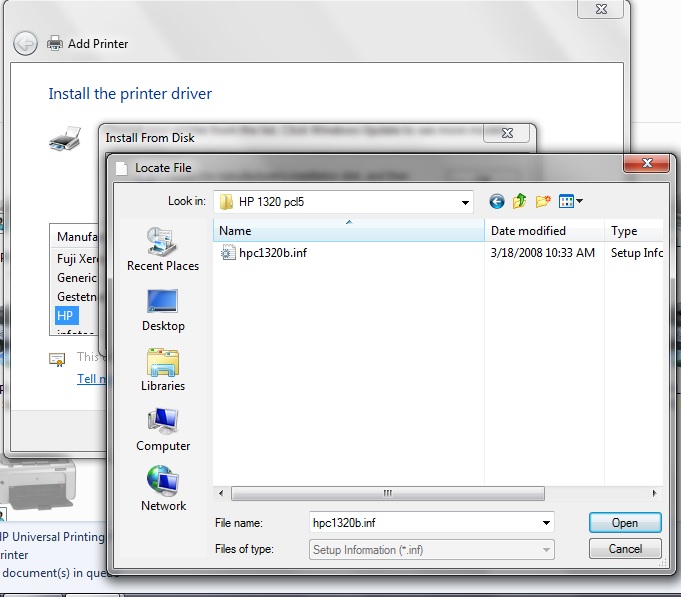
Task: Sort files by the Name column
Action: pos(348,231)
